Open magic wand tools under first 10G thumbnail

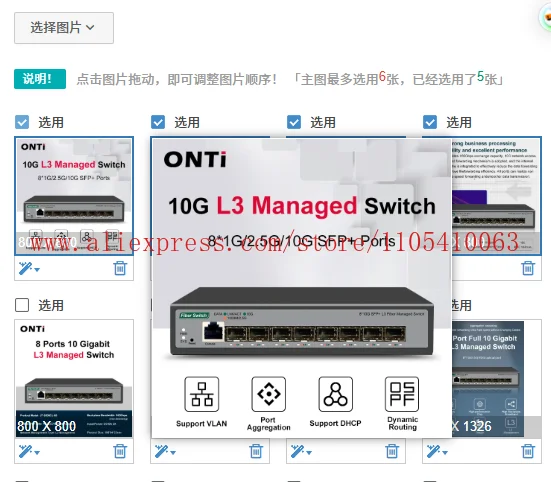[x=29, y=268]
